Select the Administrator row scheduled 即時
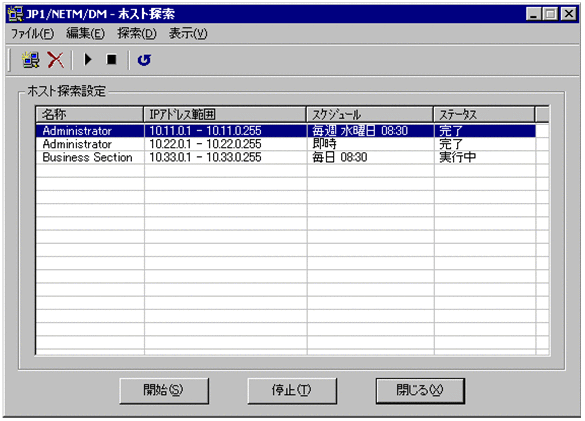585x421 pixels. (286, 144)
